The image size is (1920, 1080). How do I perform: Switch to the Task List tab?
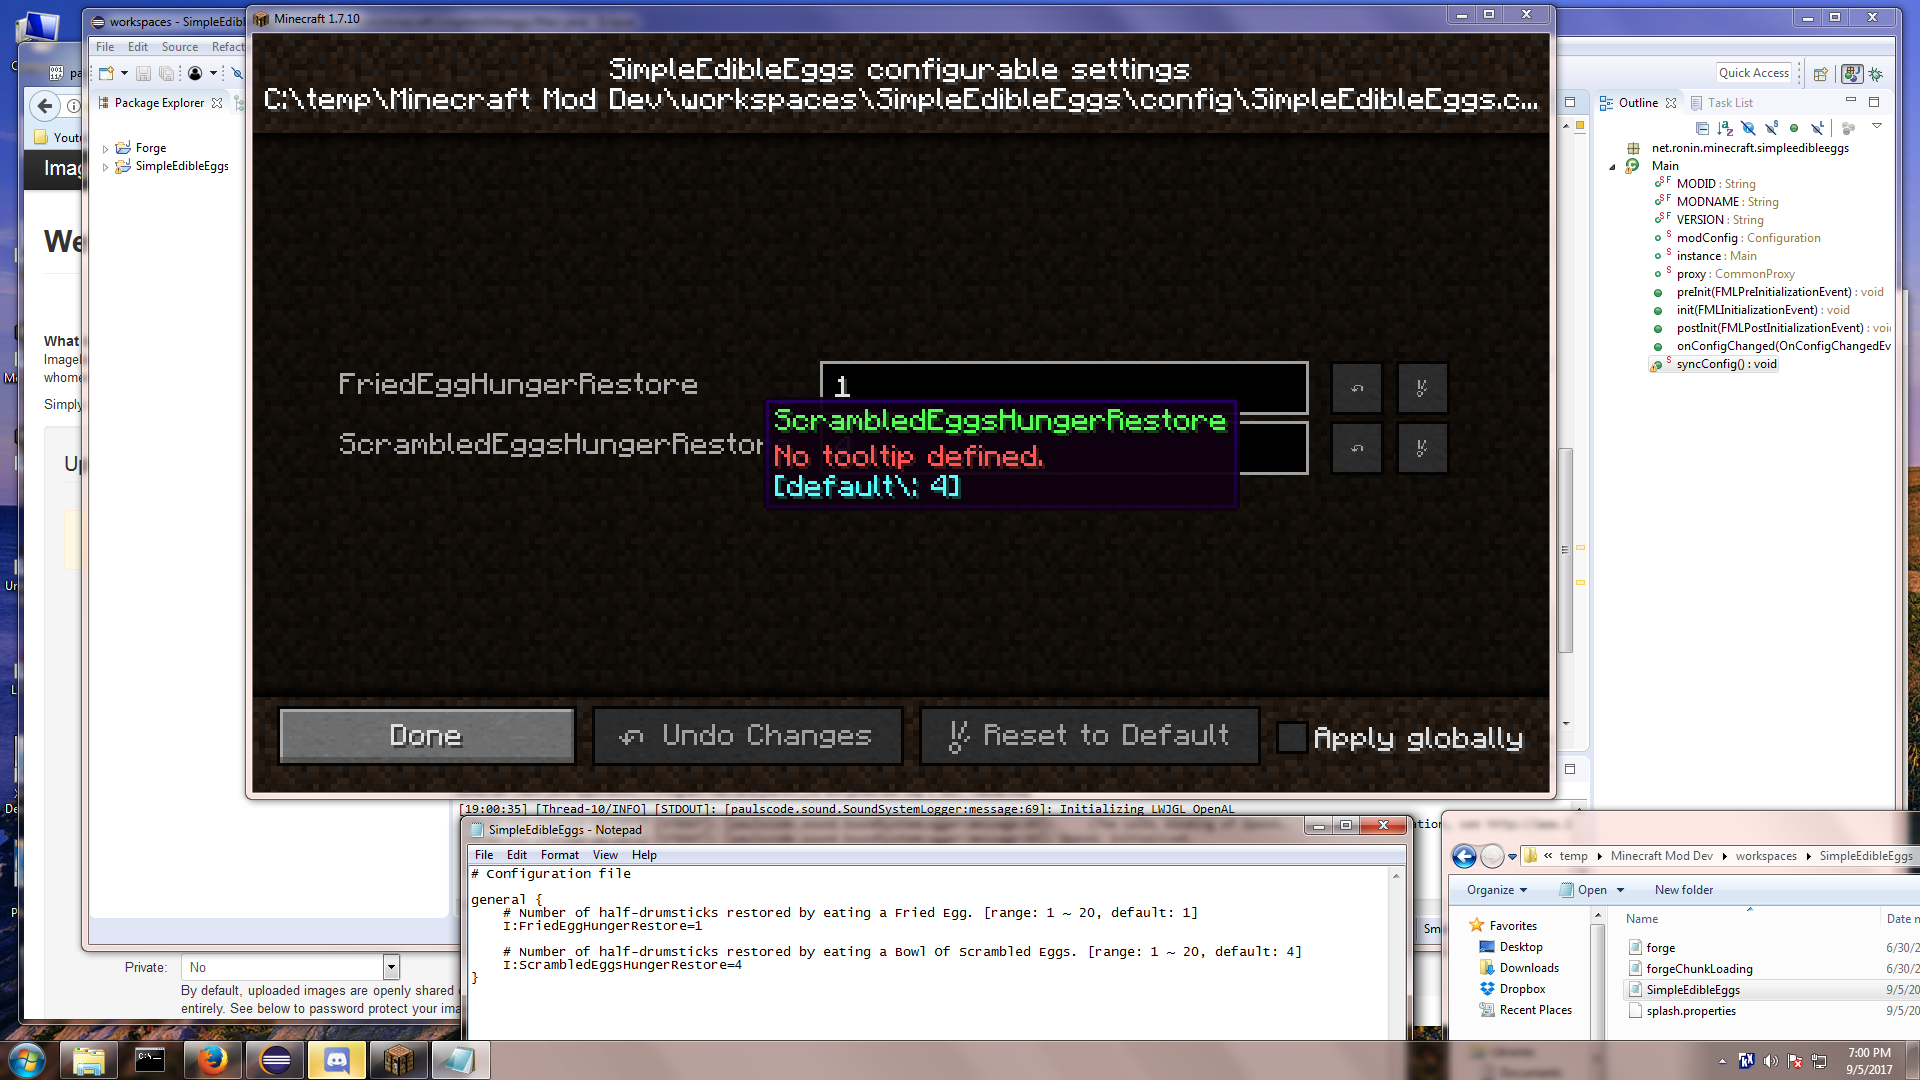coord(1722,103)
